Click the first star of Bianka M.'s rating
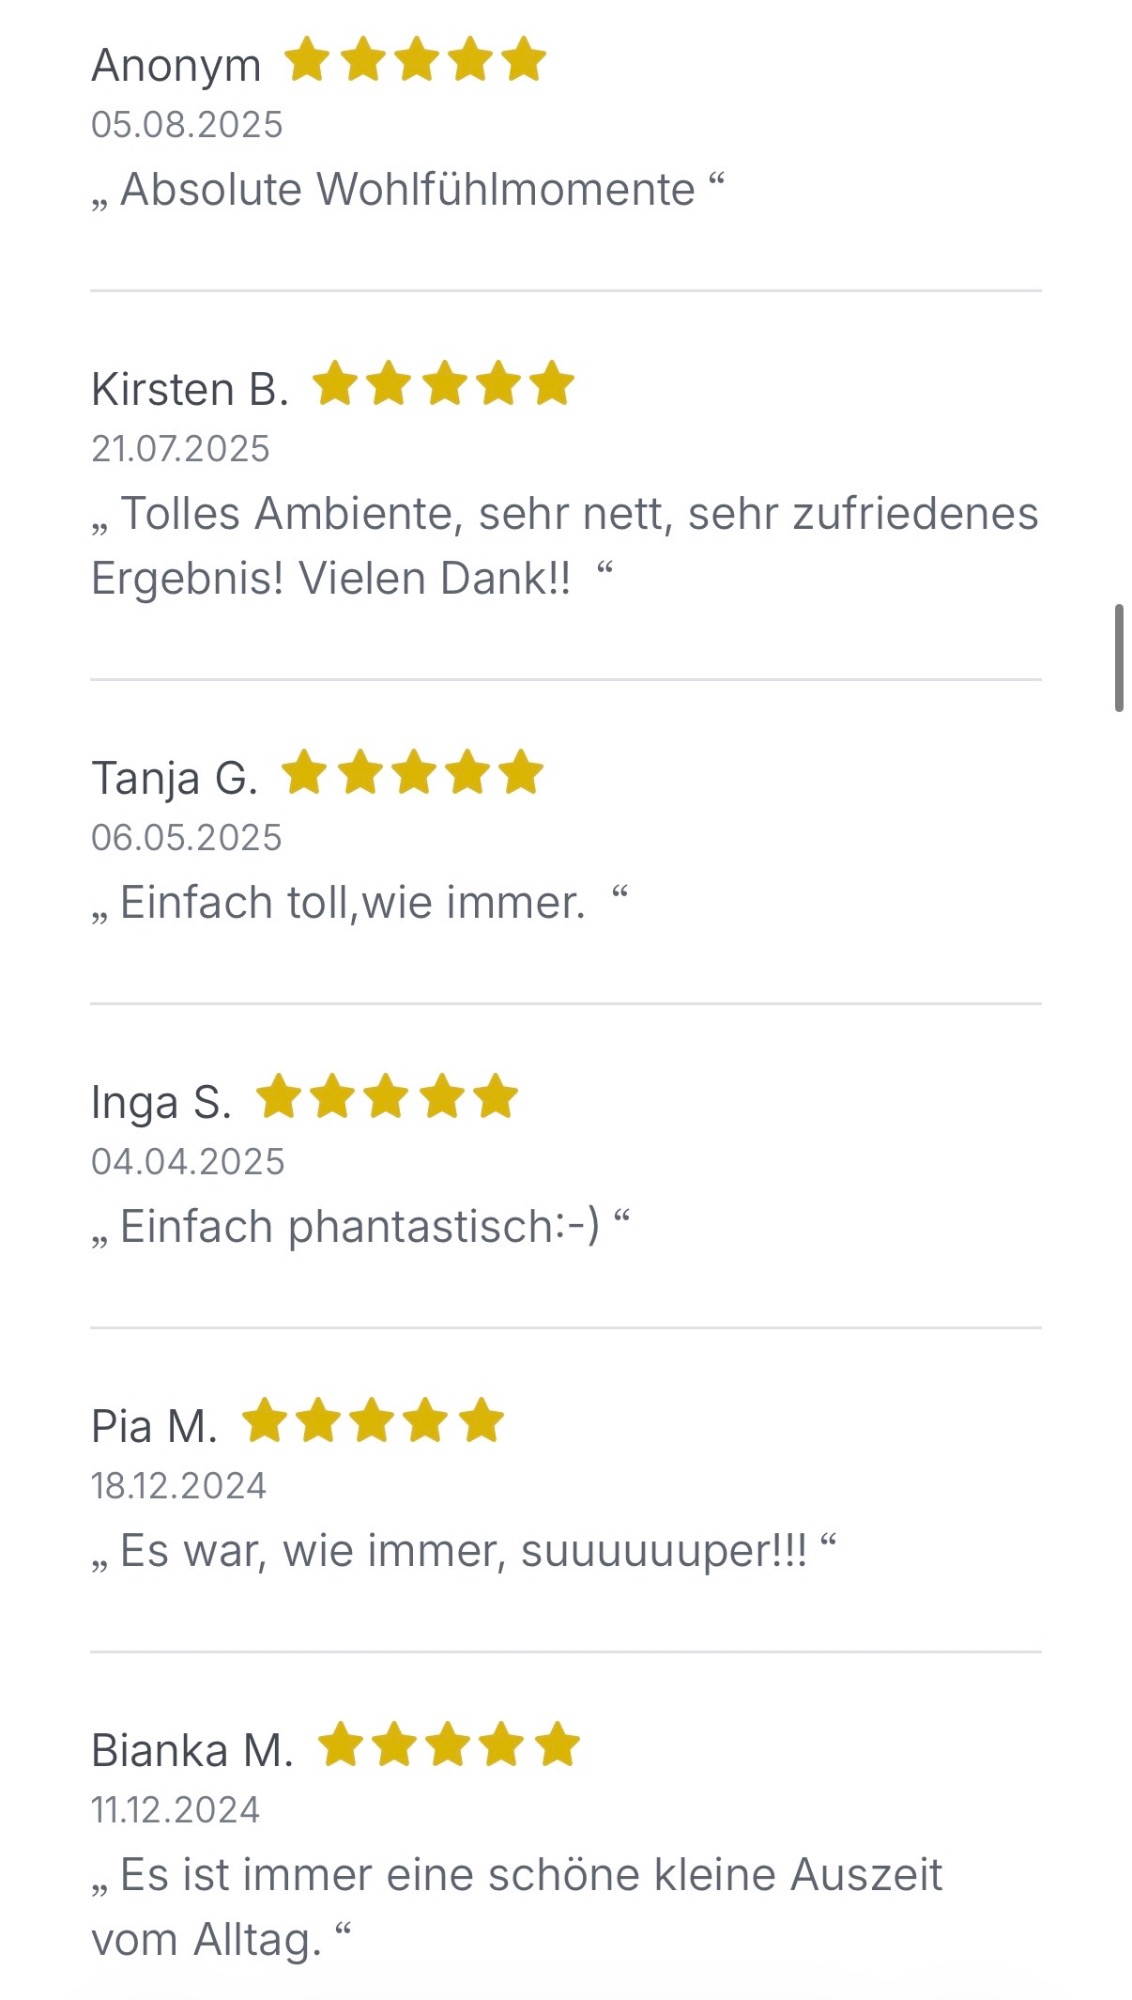This screenshot has height=2000, width=1132. [x=340, y=1745]
